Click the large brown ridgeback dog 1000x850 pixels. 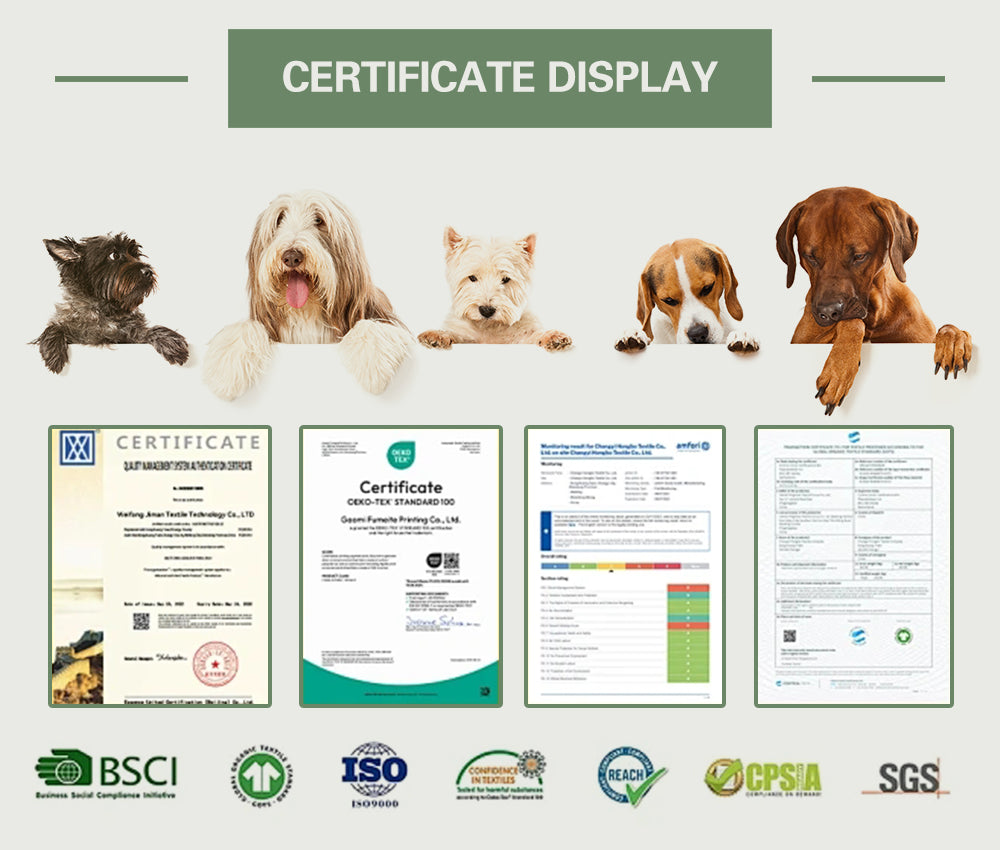point(872,297)
